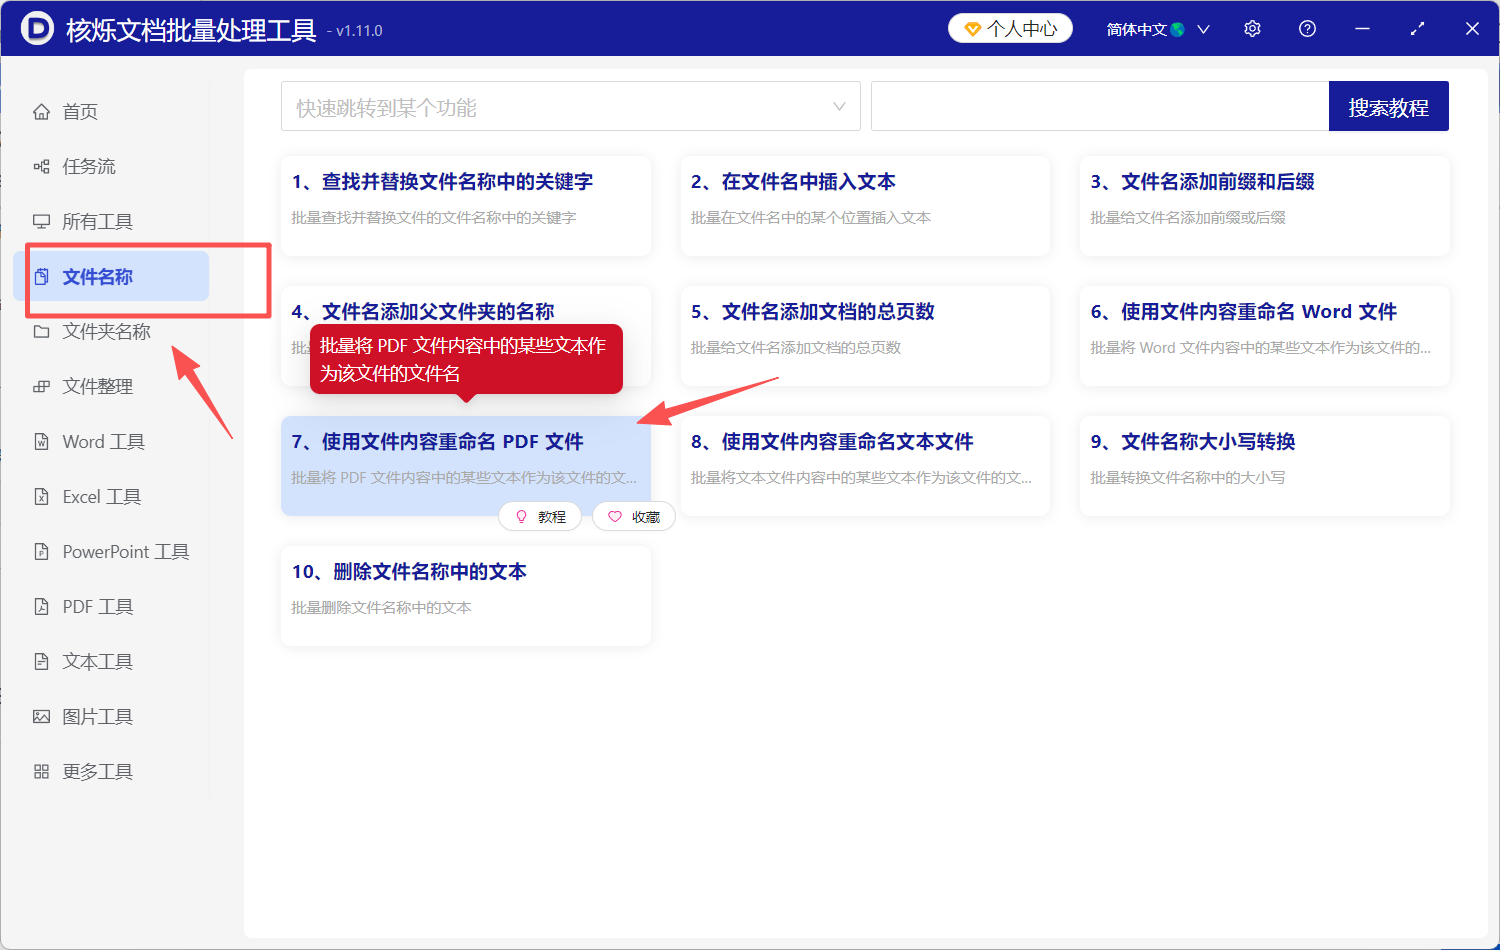The image size is (1500, 950).
Task: Click the 搜索教程 search button
Action: [1388, 105]
